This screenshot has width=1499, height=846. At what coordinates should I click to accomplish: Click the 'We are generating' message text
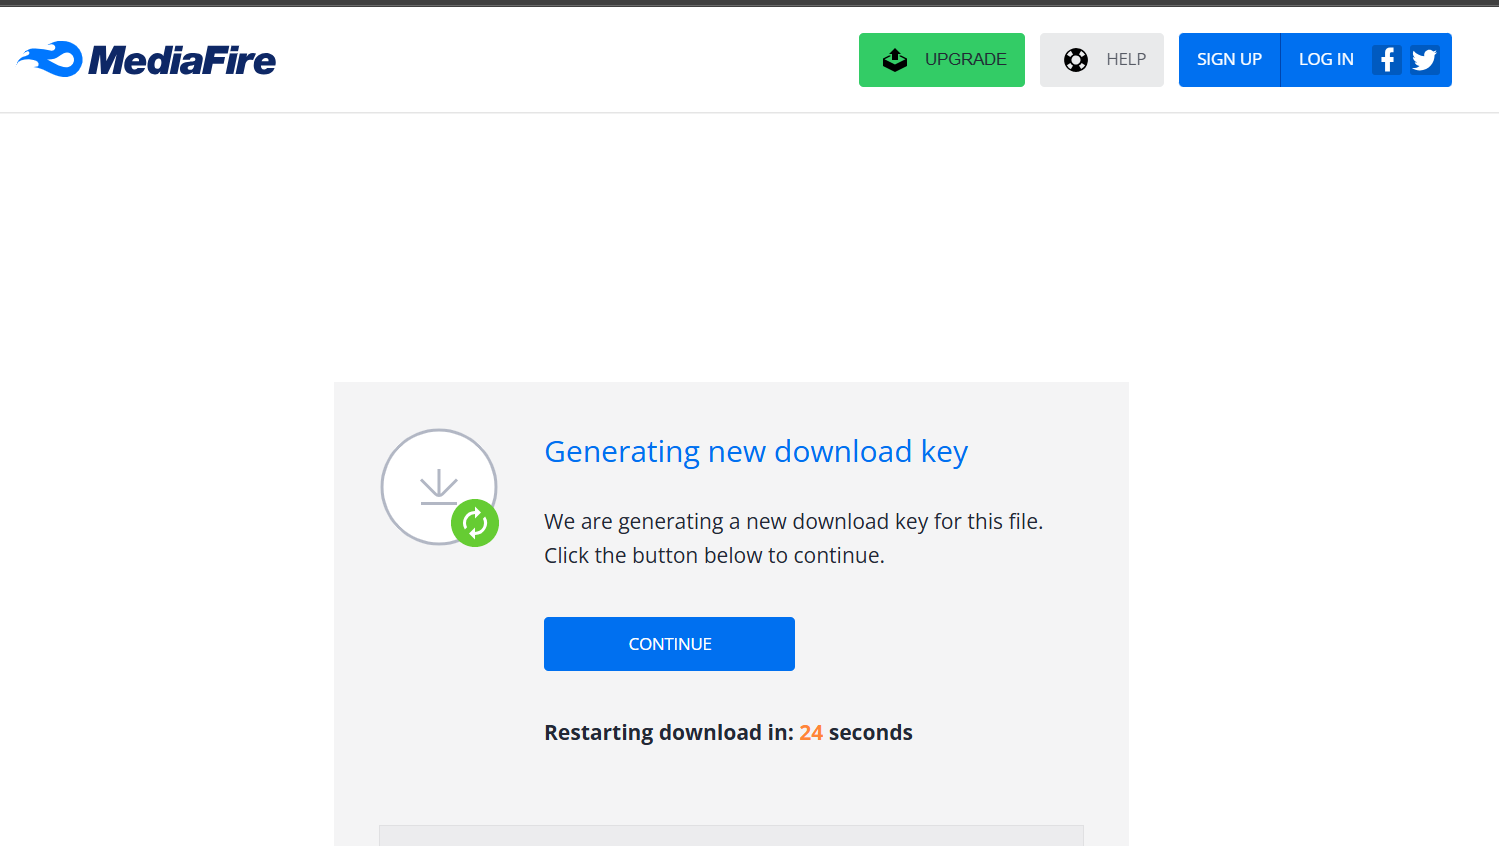click(x=792, y=521)
